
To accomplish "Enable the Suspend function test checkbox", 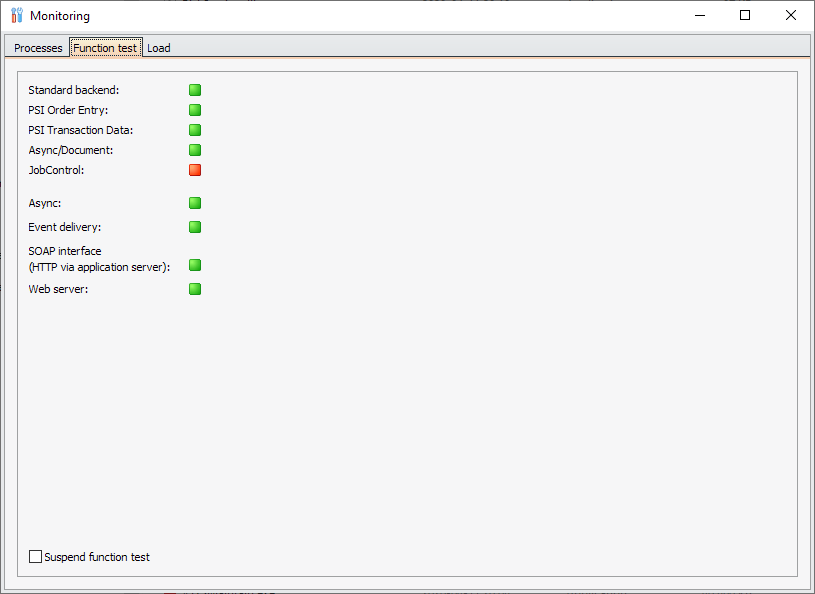I will pyautogui.click(x=36, y=557).
